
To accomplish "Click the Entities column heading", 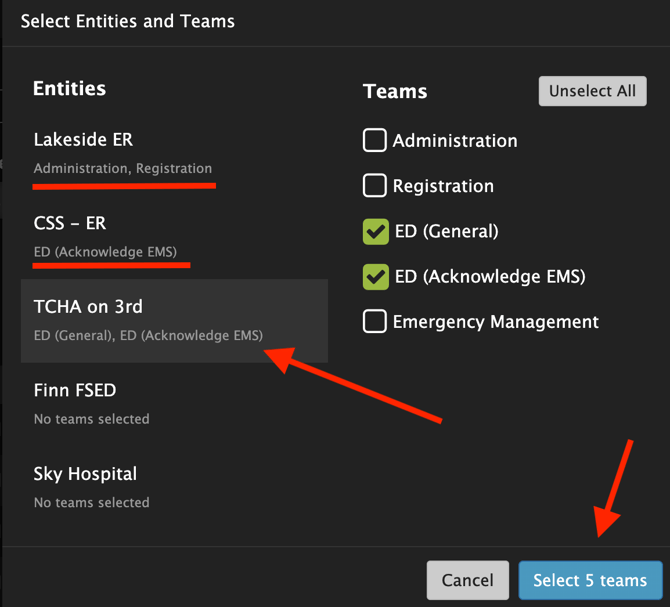I will [x=70, y=88].
